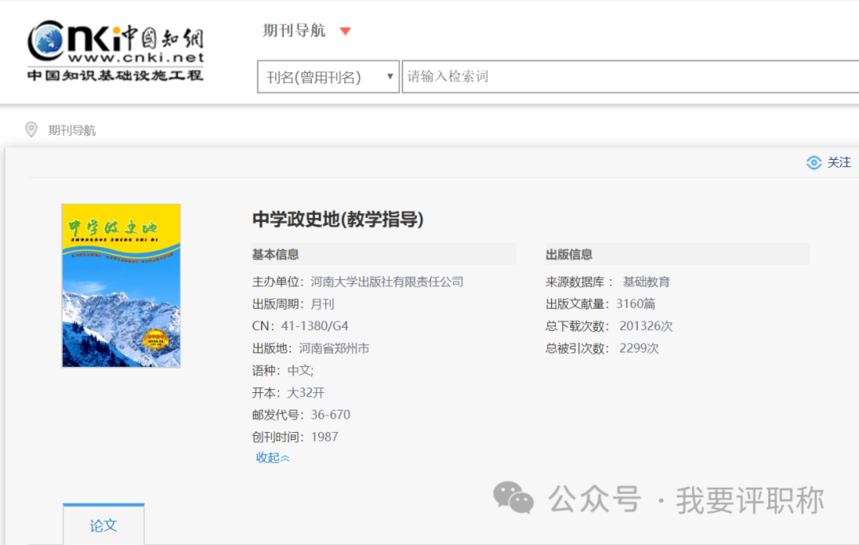Select the 出版周期 value 月刊
The height and width of the screenshot is (545, 859).
click(x=323, y=304)
